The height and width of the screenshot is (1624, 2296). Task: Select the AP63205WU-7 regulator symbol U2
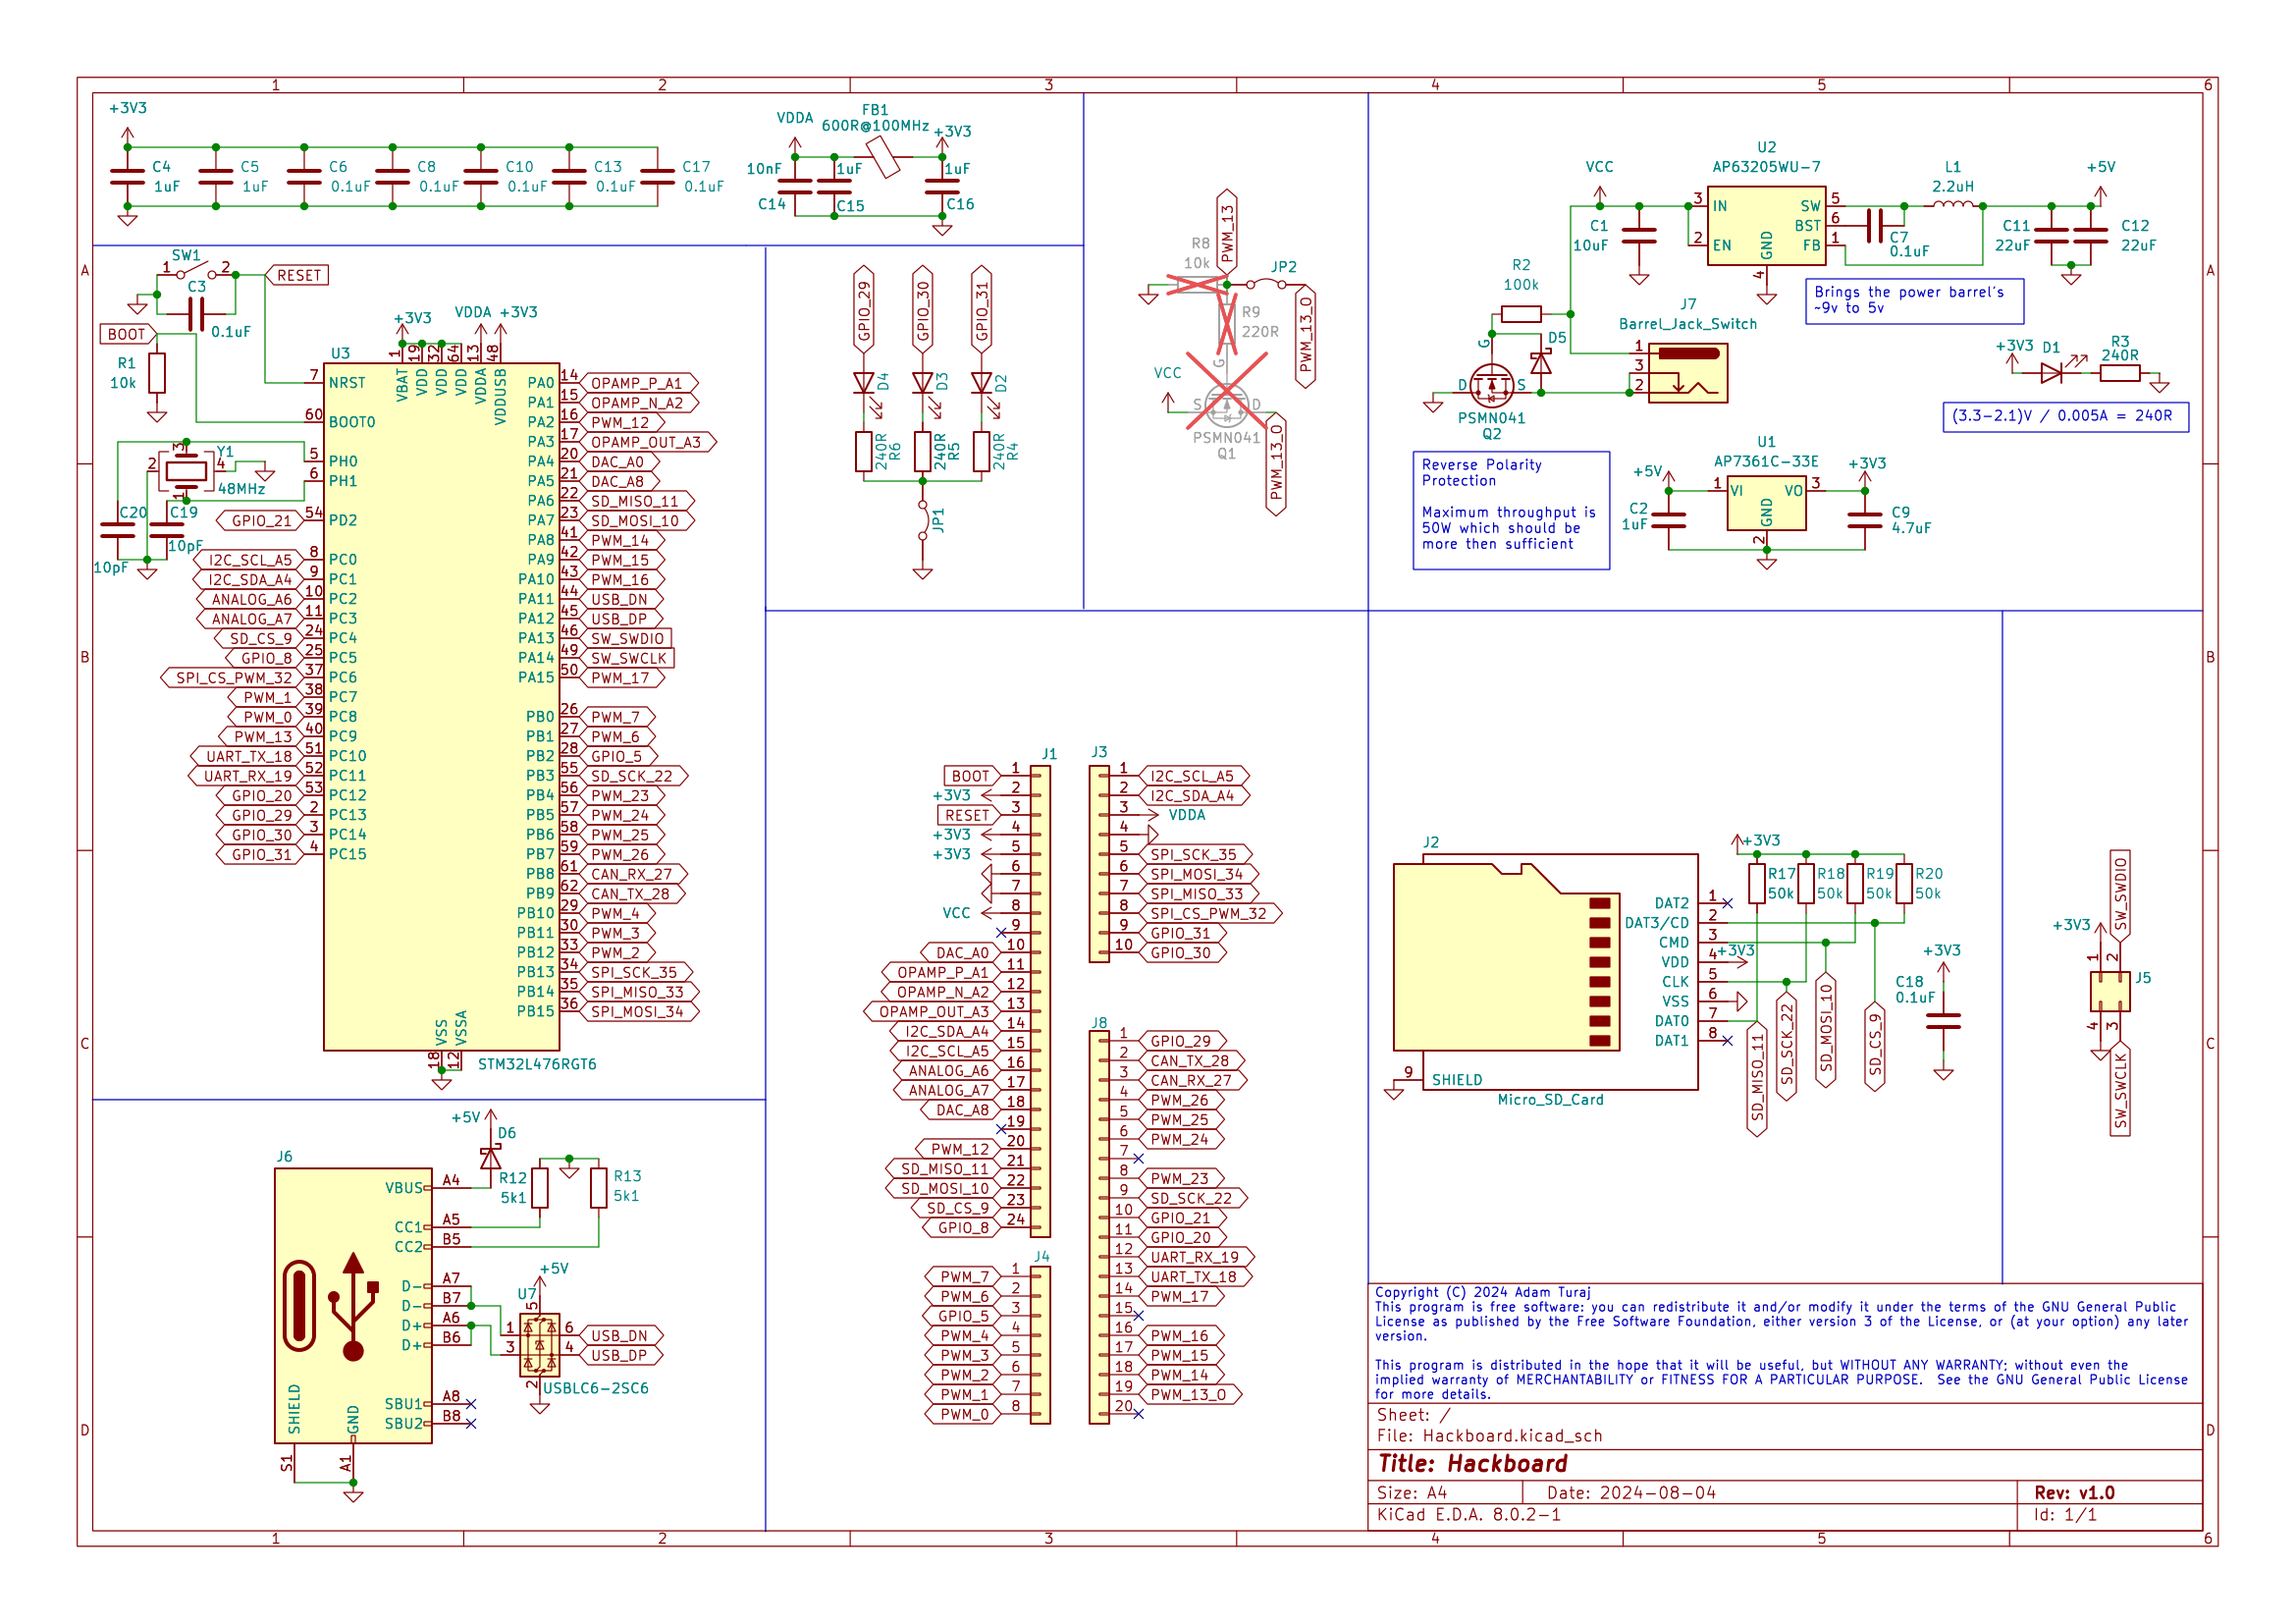coord(1766,226)
